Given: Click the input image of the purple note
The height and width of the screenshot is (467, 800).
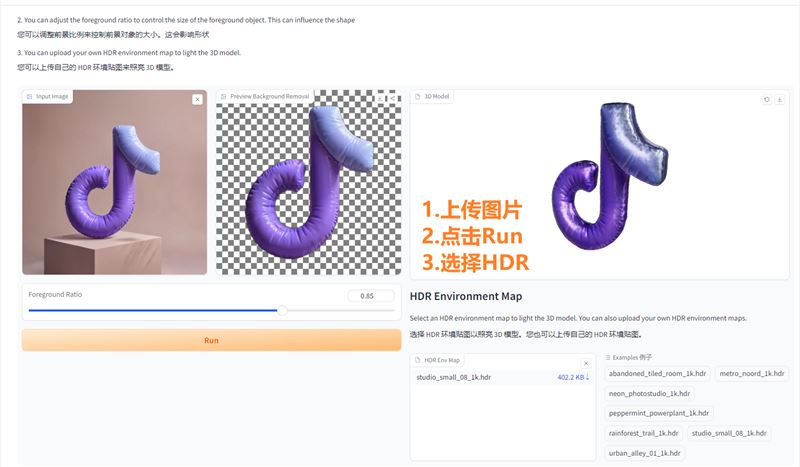Looking at the screenshot, I should coord(115,183).
